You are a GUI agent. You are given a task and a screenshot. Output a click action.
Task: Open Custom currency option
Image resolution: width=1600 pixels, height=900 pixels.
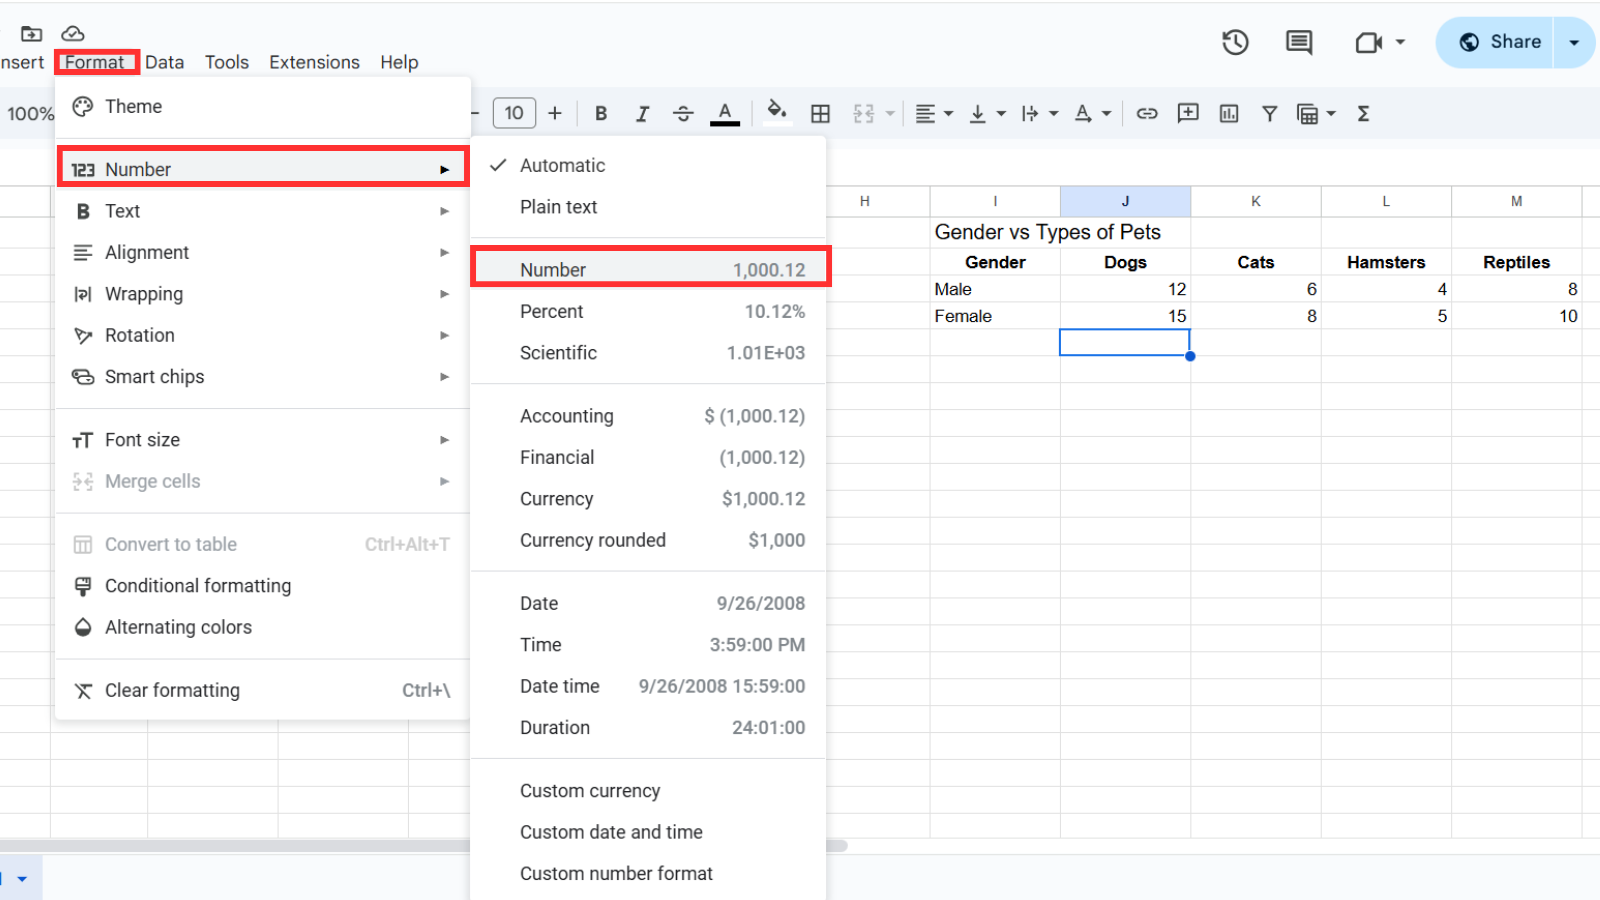tap(649, 791)
